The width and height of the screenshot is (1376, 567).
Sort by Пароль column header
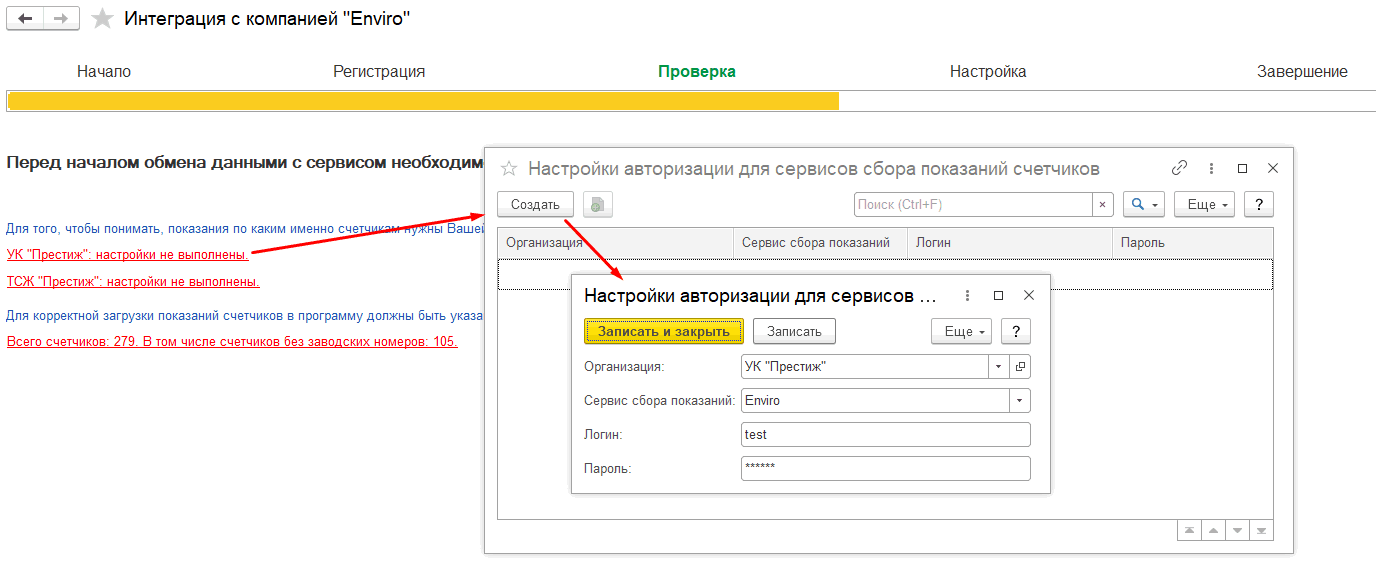(x=1193, y=242)
